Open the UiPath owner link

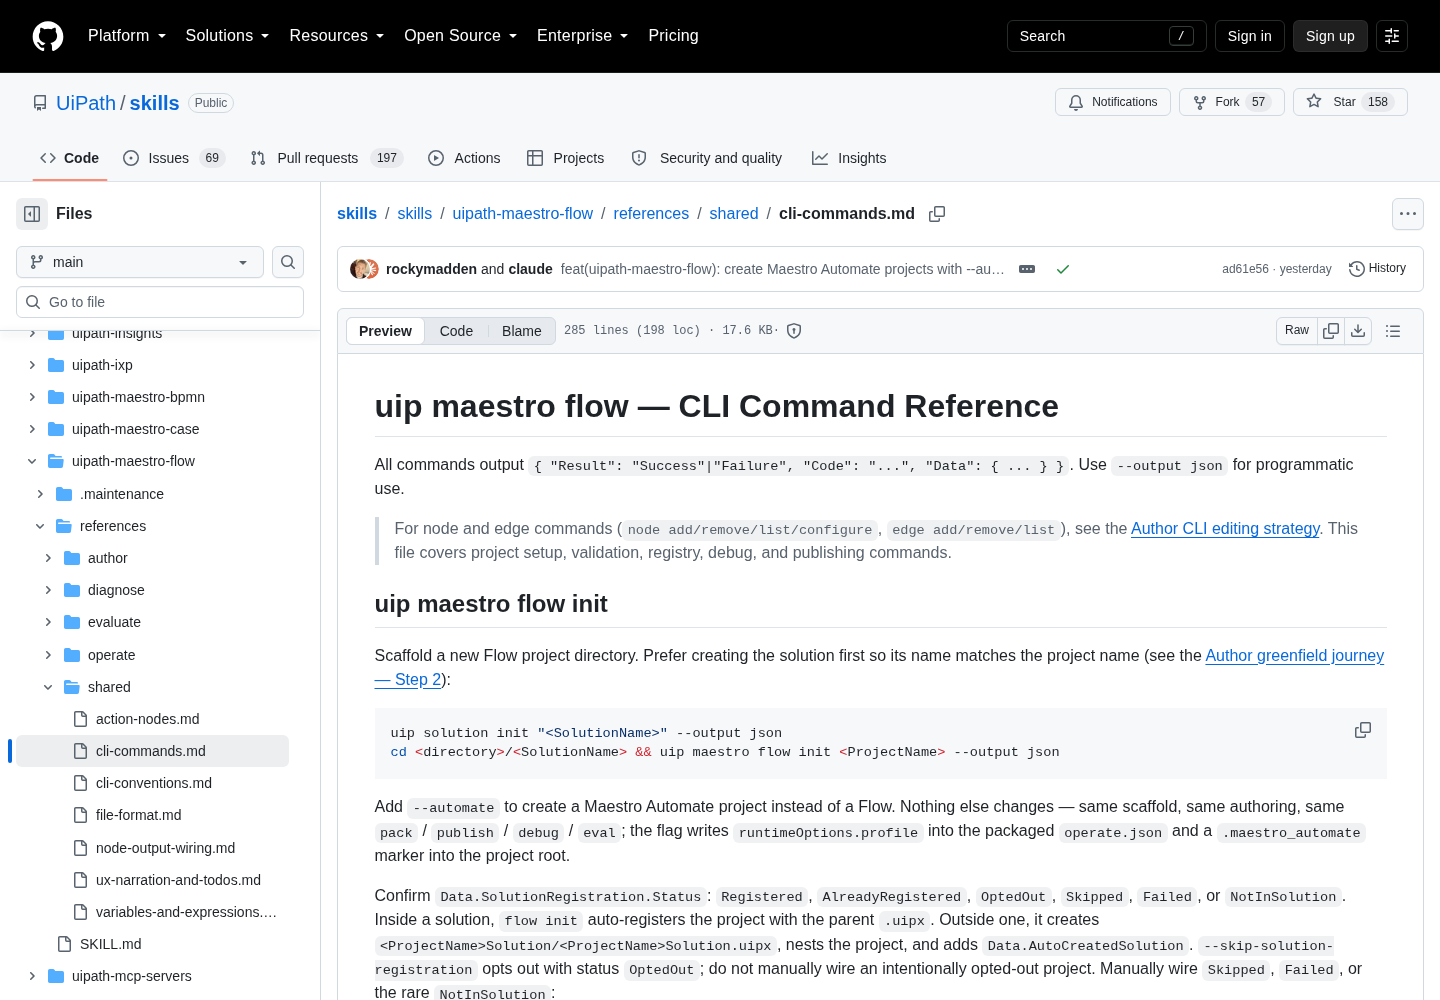[x=86, y=103]
